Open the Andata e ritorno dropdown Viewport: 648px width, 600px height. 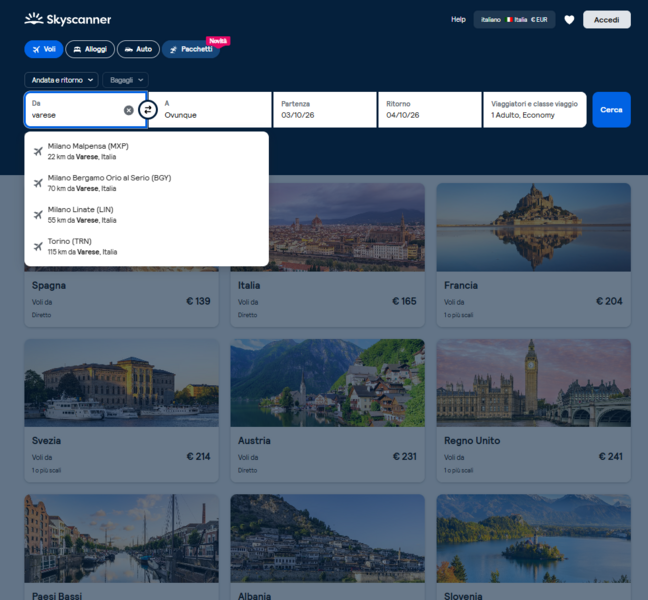click(x=61, y=80)
